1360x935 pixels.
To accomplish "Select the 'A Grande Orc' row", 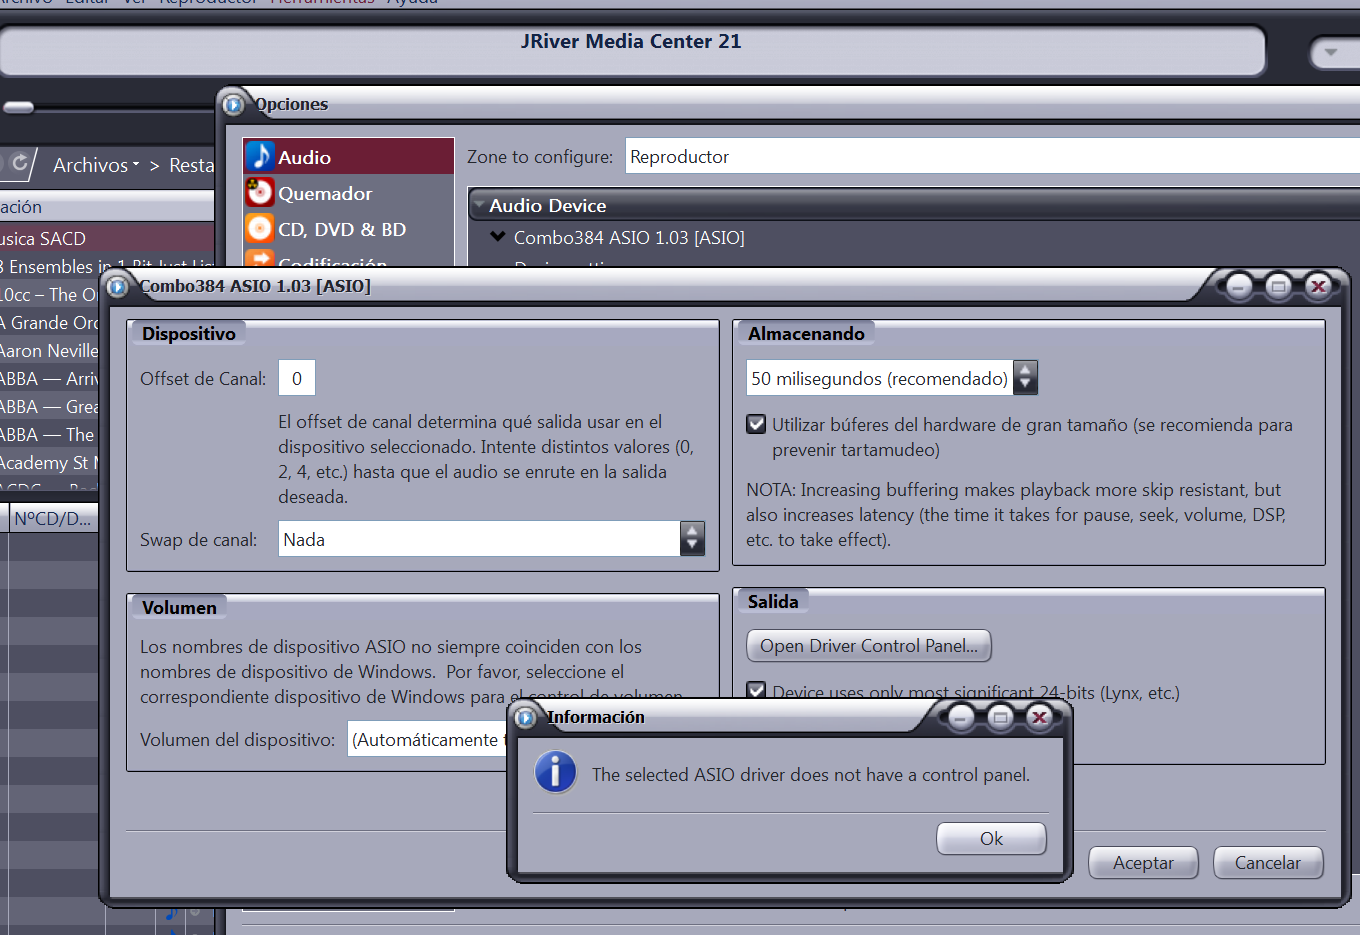I will pyautogui.click(x=50, y=322).
